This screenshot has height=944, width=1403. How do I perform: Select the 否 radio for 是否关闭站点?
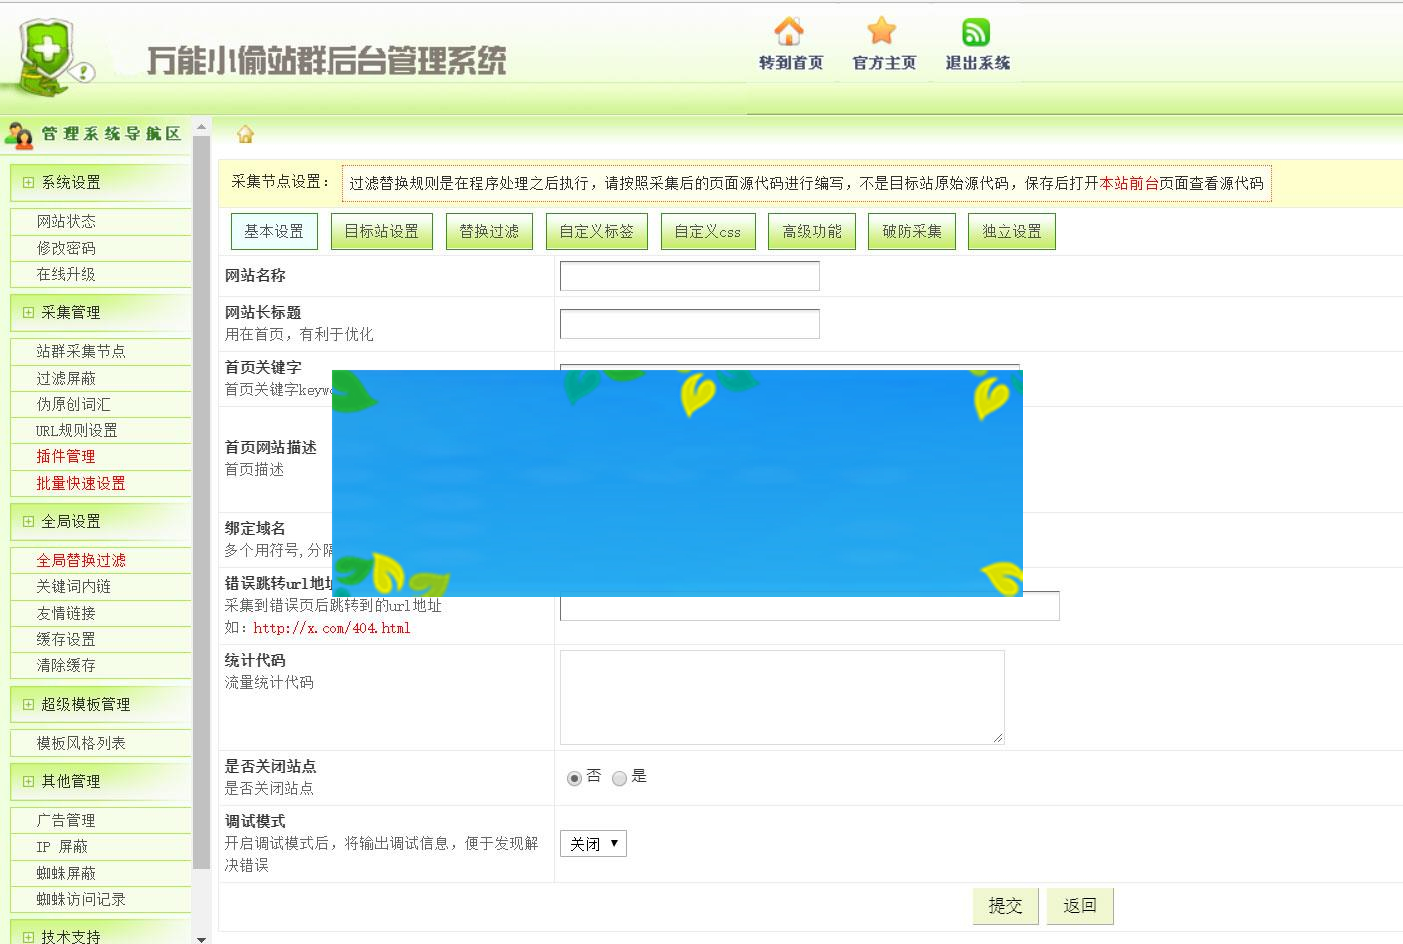[572, 777]
